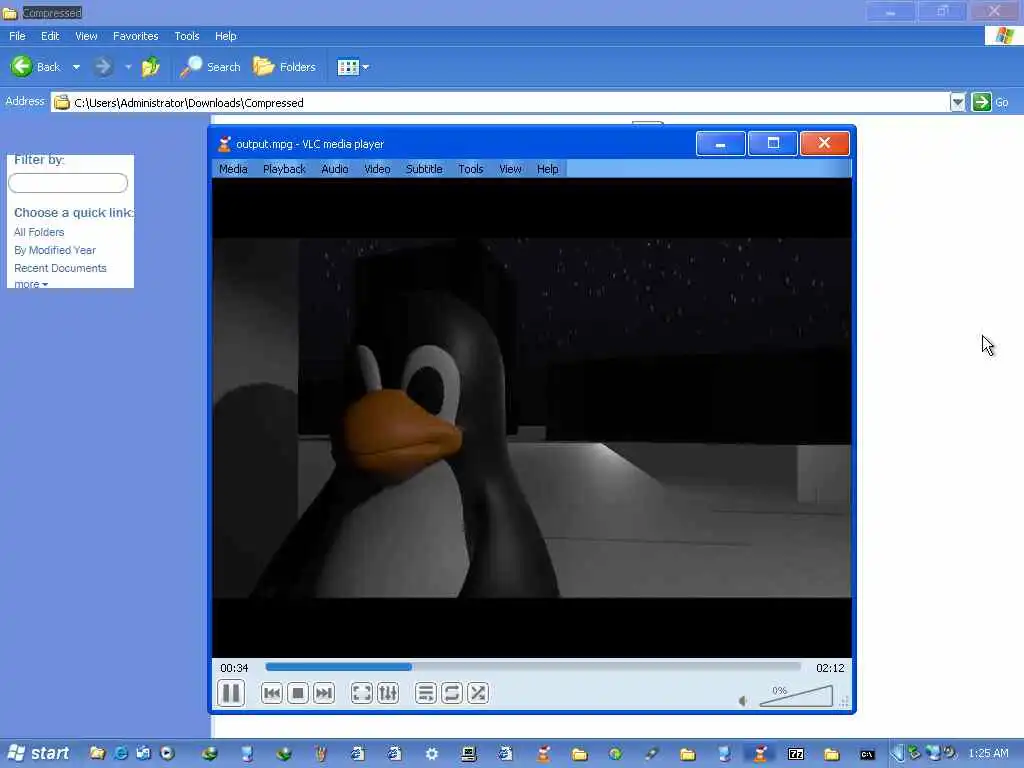Toggle the VLC playlist view
Viewport: 1024px width, 768px height.
425,693
